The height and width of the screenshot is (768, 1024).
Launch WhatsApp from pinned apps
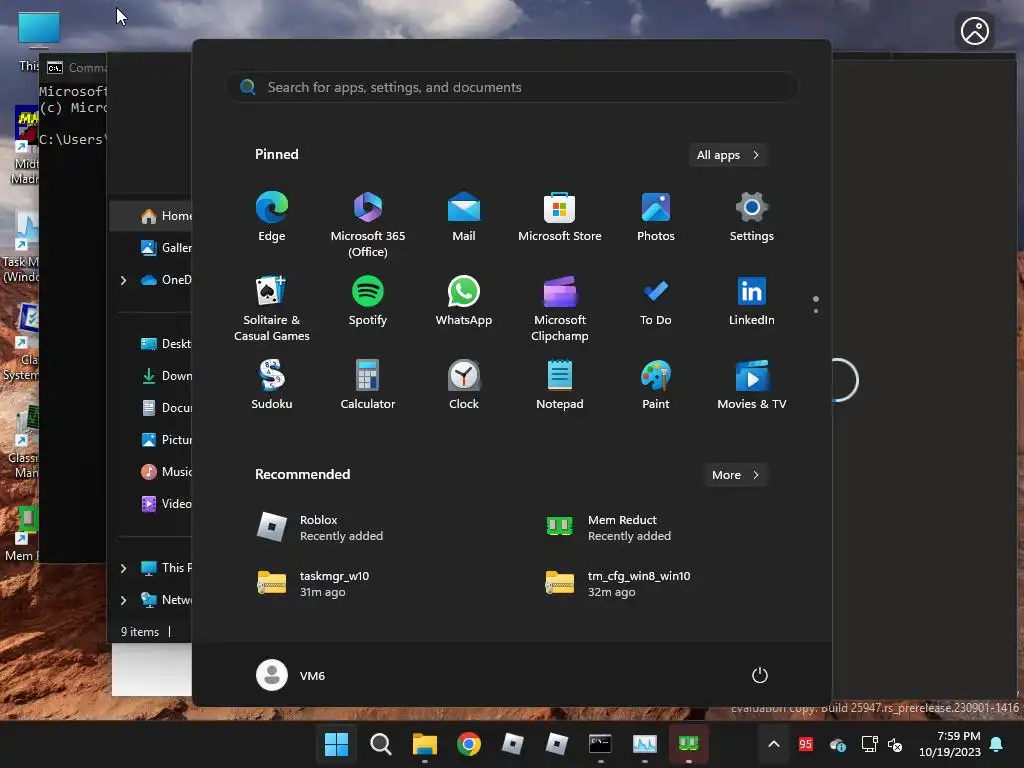(x=464, y=301)
